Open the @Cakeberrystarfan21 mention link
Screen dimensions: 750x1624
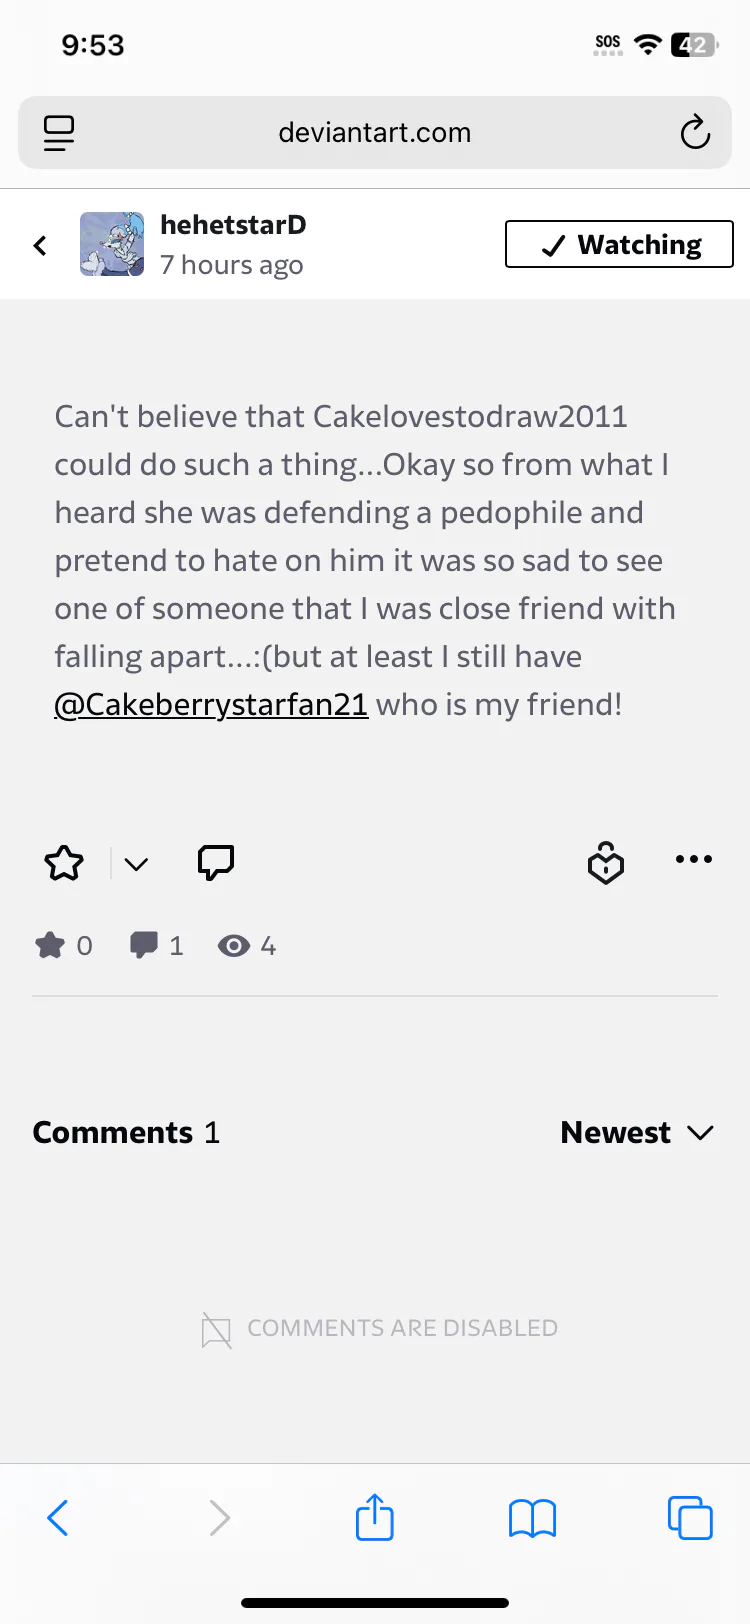(211, 704)
